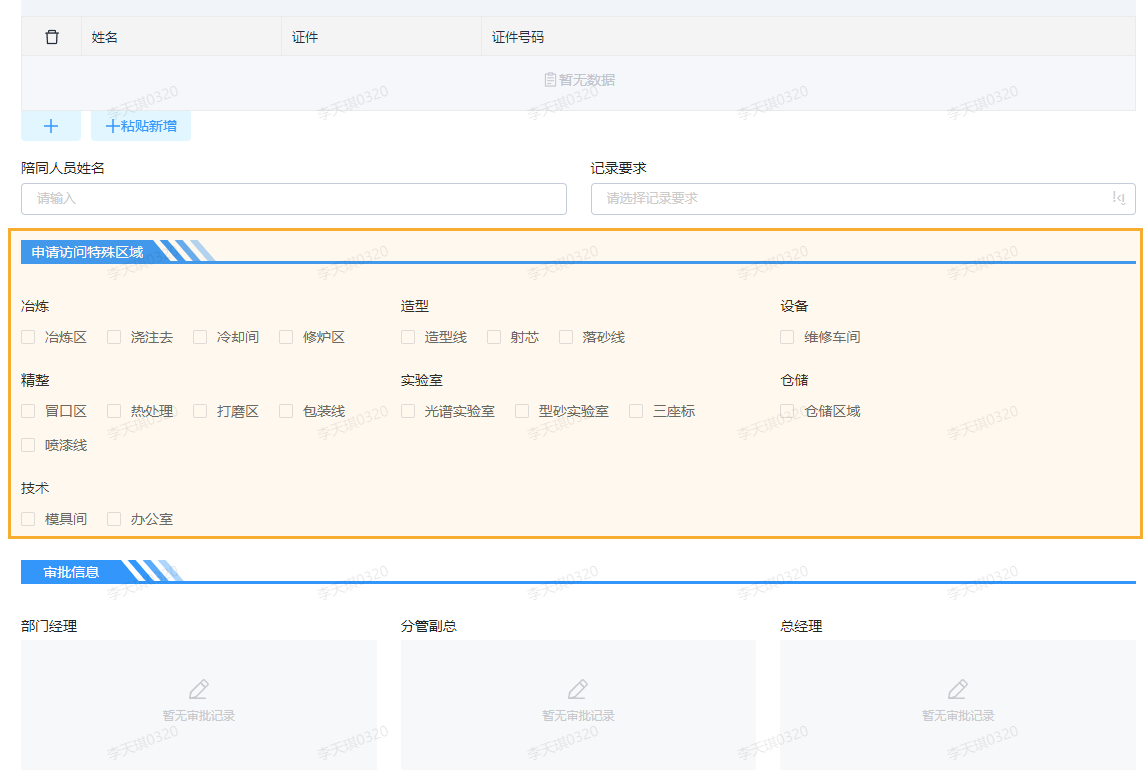Enable the 喷漆线 option
This screenshot has height=779, width=1148.
28,445
